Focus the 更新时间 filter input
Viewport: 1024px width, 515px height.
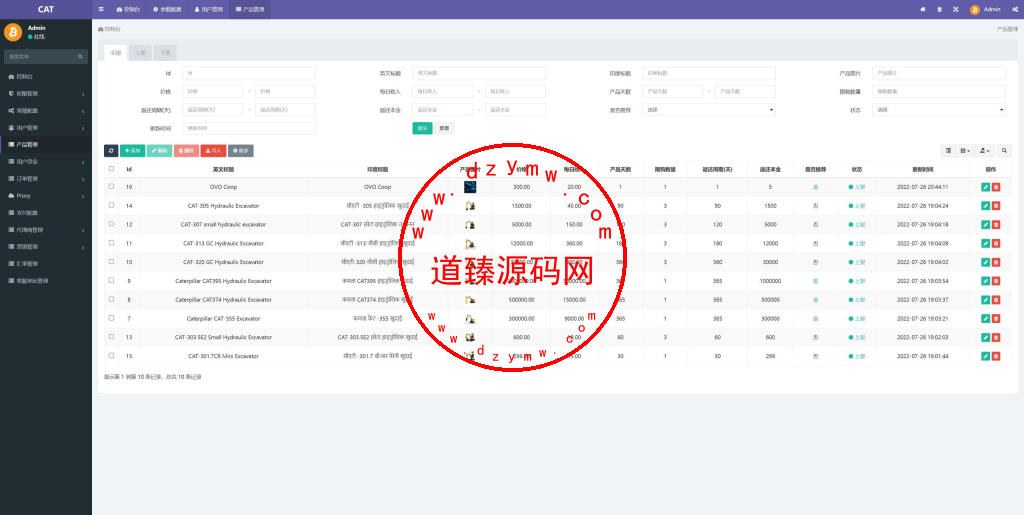point(249,128)
